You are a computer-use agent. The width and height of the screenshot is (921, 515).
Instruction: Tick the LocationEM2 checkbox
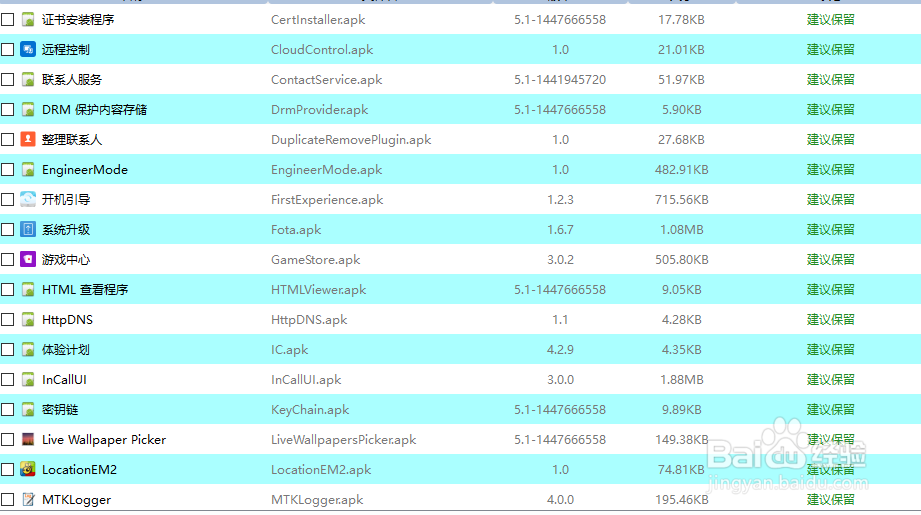coord(8,469)
